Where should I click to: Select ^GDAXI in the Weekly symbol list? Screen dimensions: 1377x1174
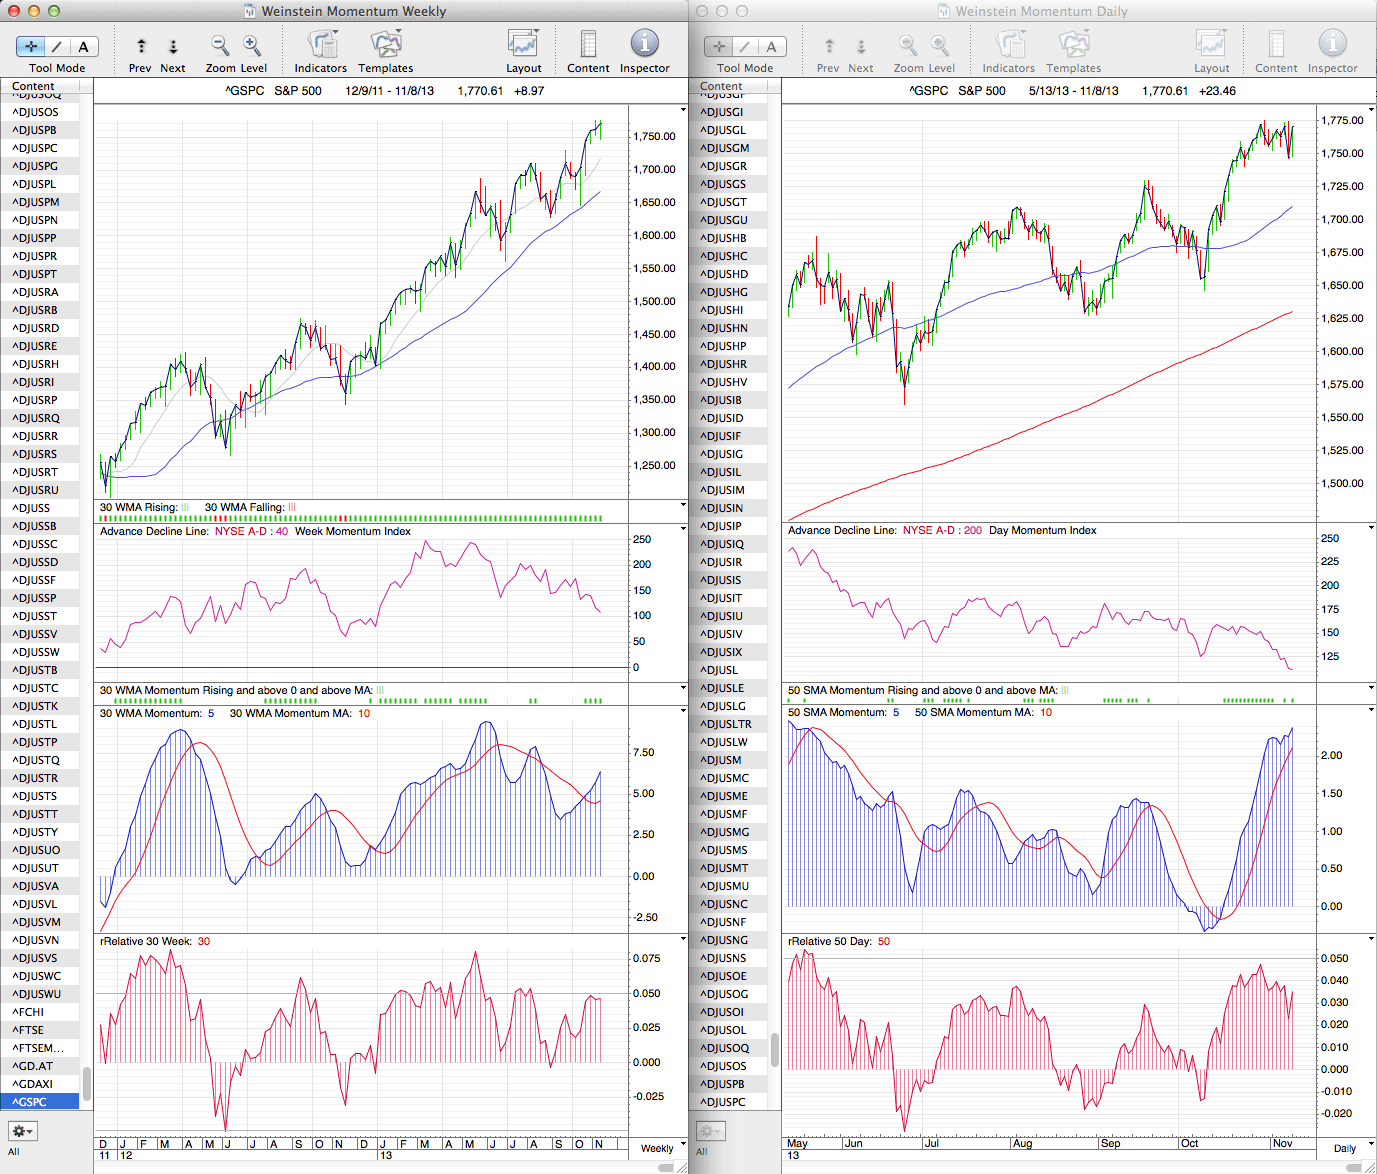click(33, 1084)
